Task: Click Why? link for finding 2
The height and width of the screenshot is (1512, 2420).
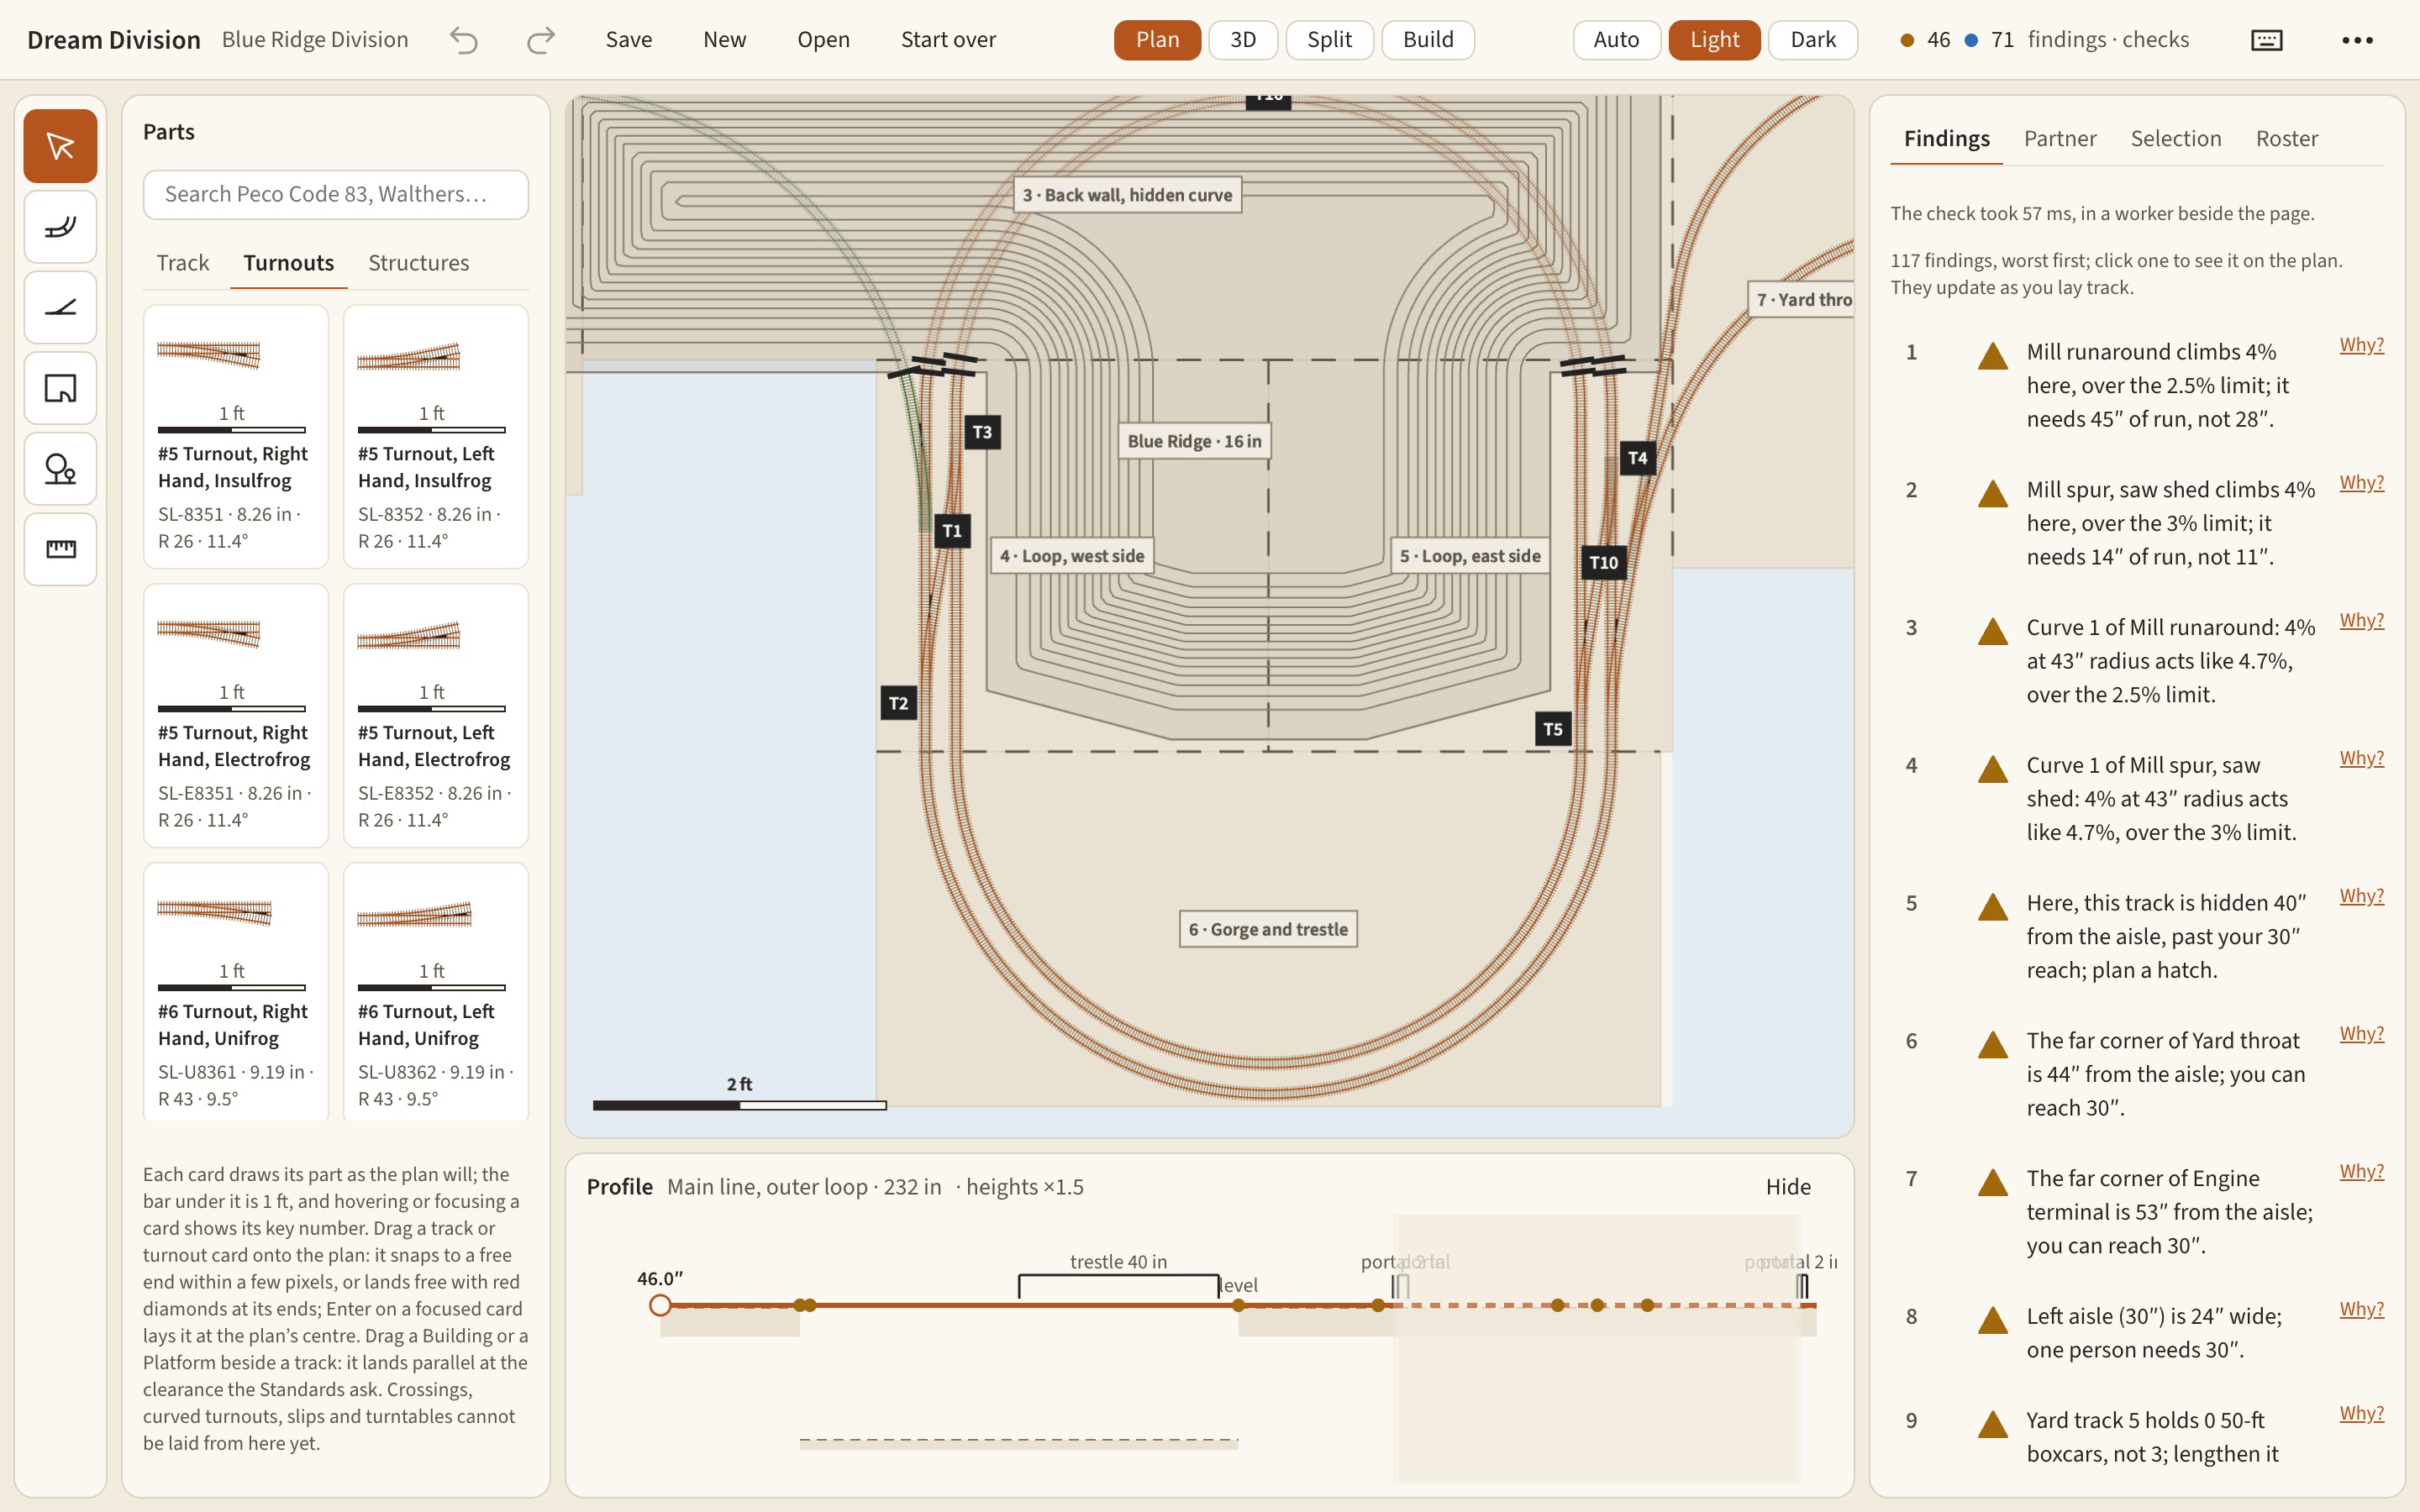Action: 2361,483
